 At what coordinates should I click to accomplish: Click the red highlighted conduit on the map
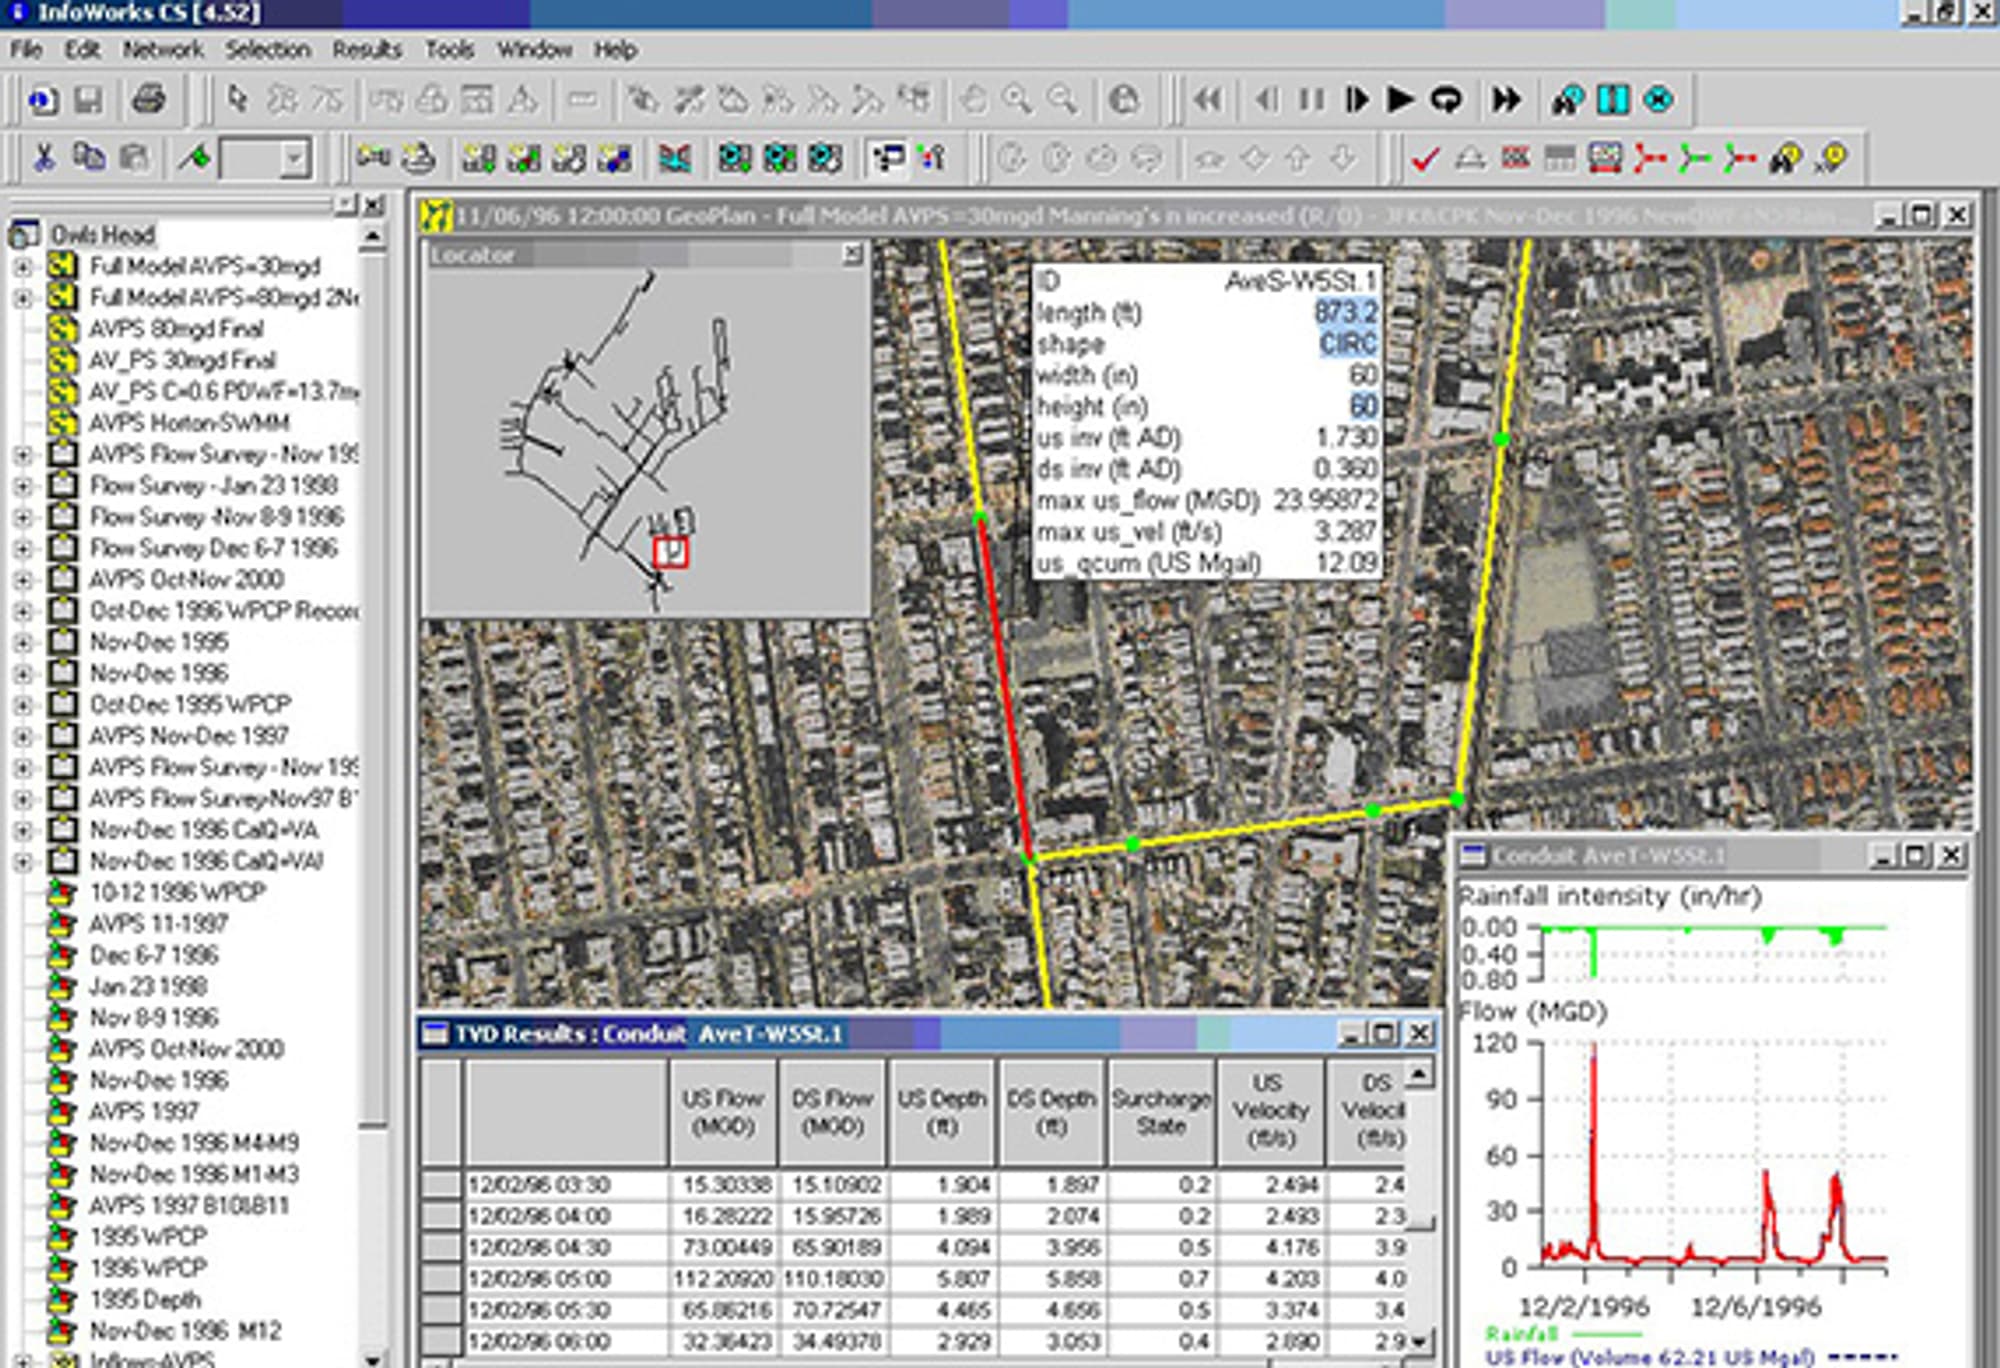tap(1003, 688)
